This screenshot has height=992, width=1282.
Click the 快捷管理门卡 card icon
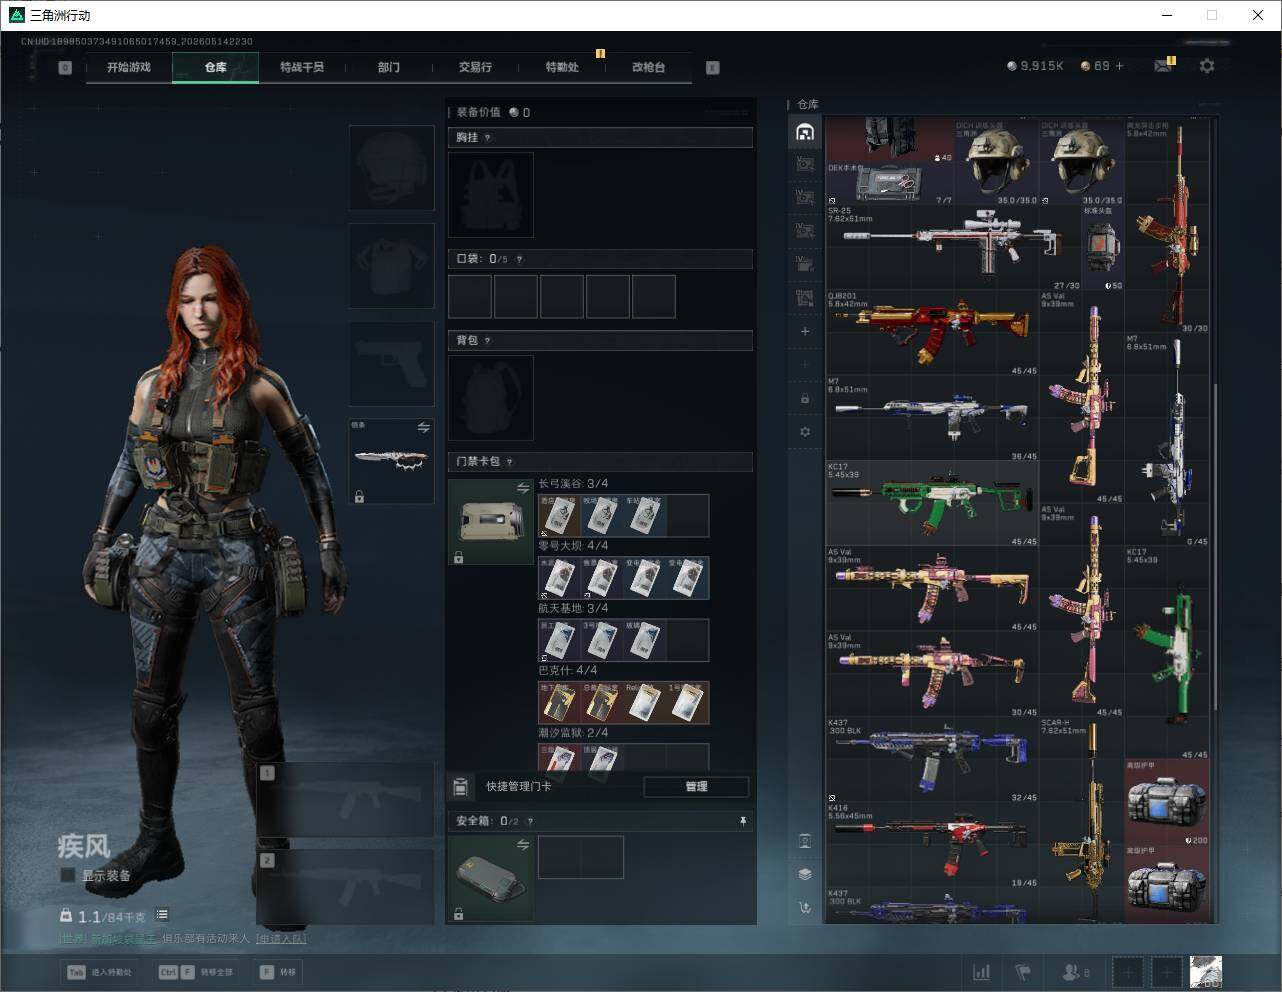(460, 787)
